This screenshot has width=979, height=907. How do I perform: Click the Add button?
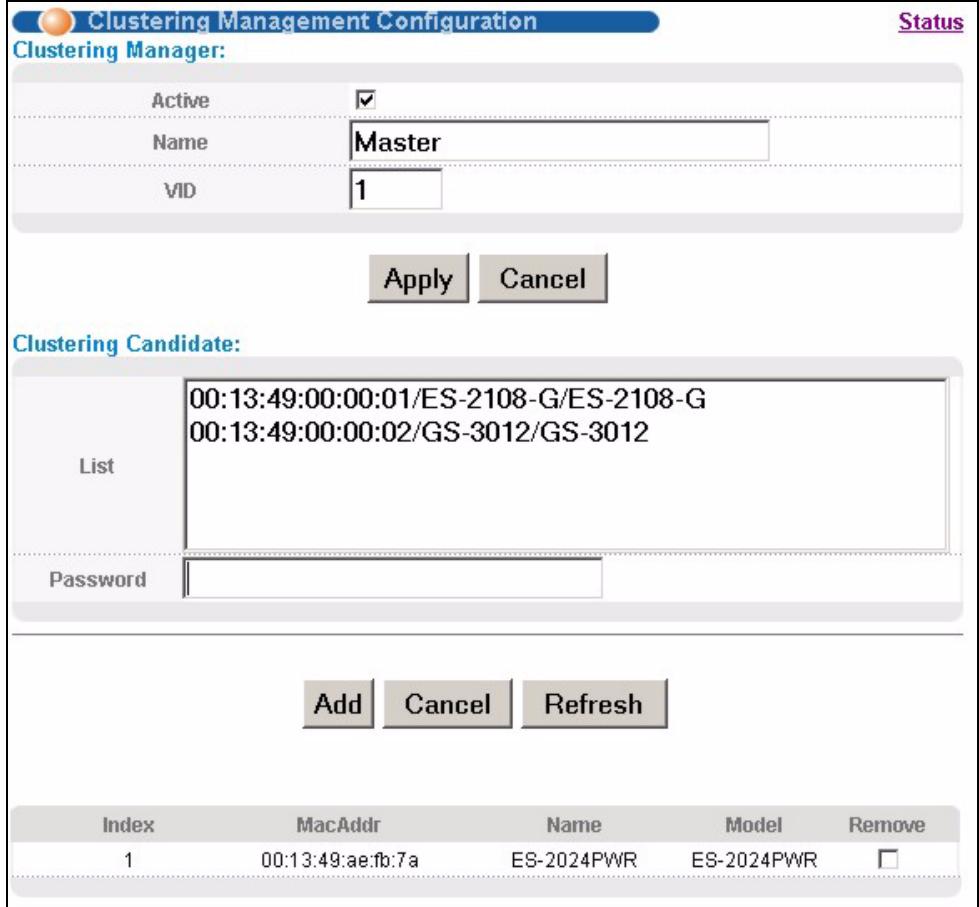click(x=338, y=704)
